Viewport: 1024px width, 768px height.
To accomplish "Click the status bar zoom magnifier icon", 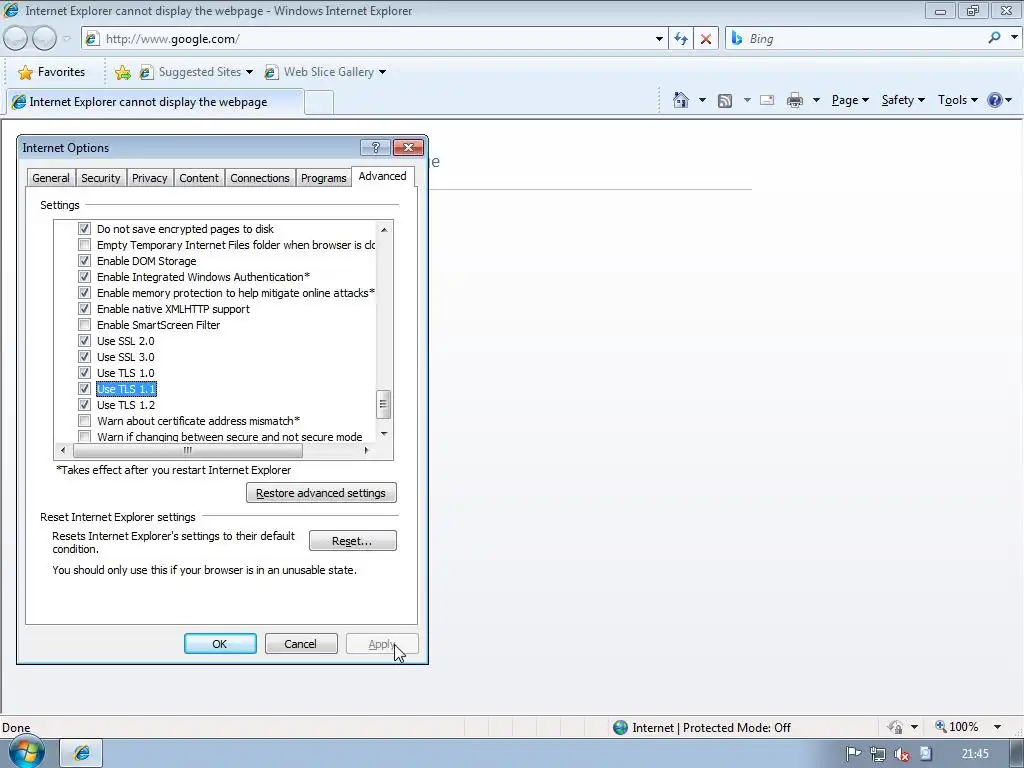I will point(940,726).
